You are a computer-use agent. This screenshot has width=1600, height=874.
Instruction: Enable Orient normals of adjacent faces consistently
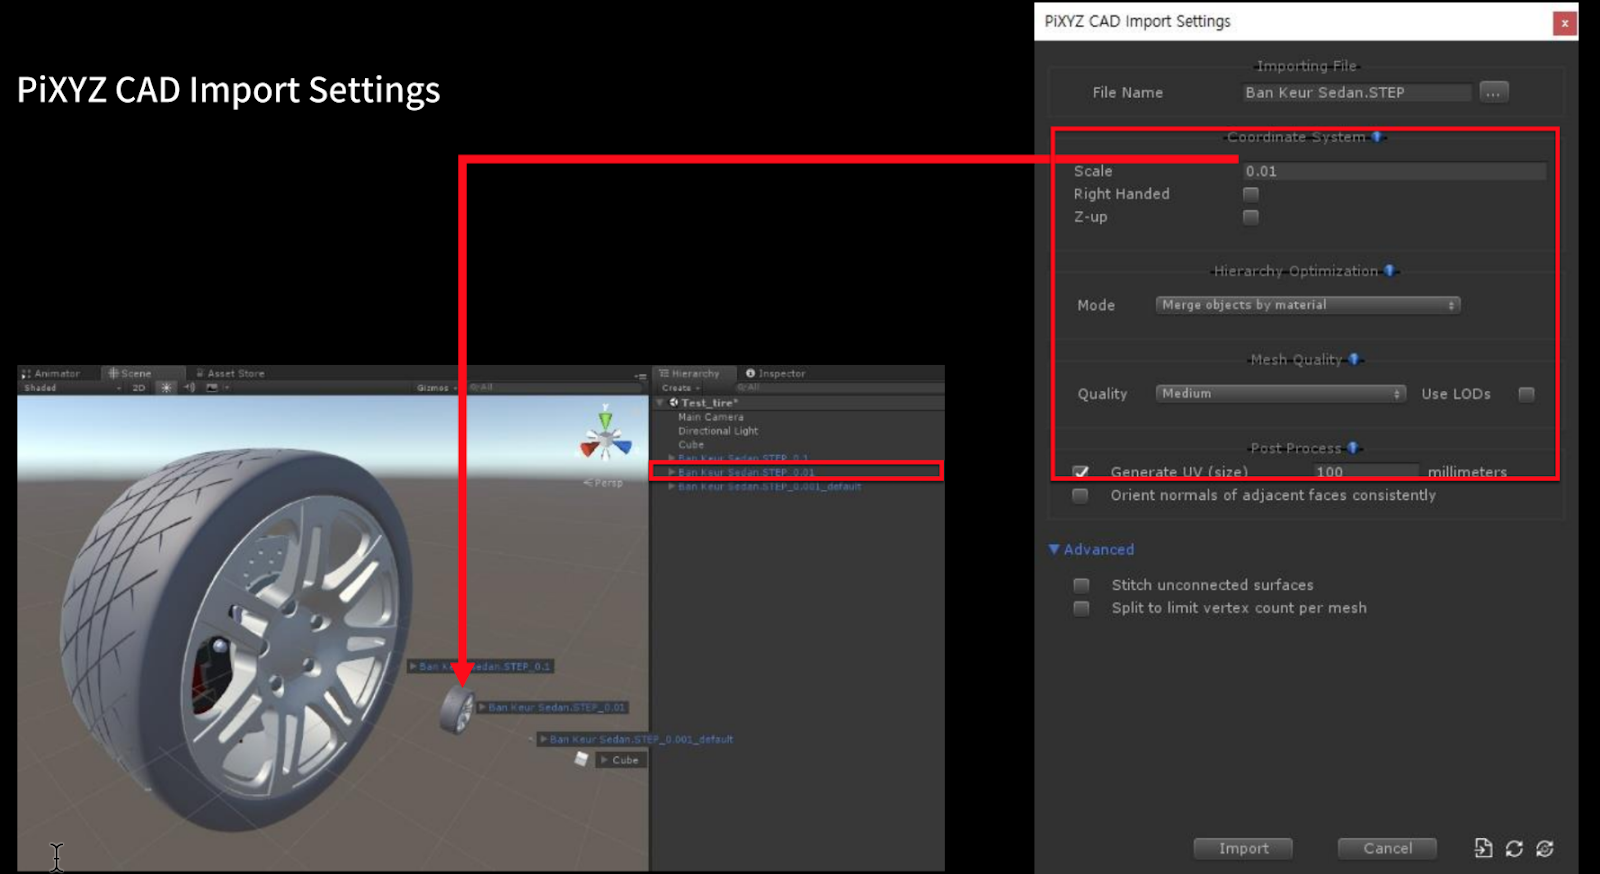tap(1080, 495)
